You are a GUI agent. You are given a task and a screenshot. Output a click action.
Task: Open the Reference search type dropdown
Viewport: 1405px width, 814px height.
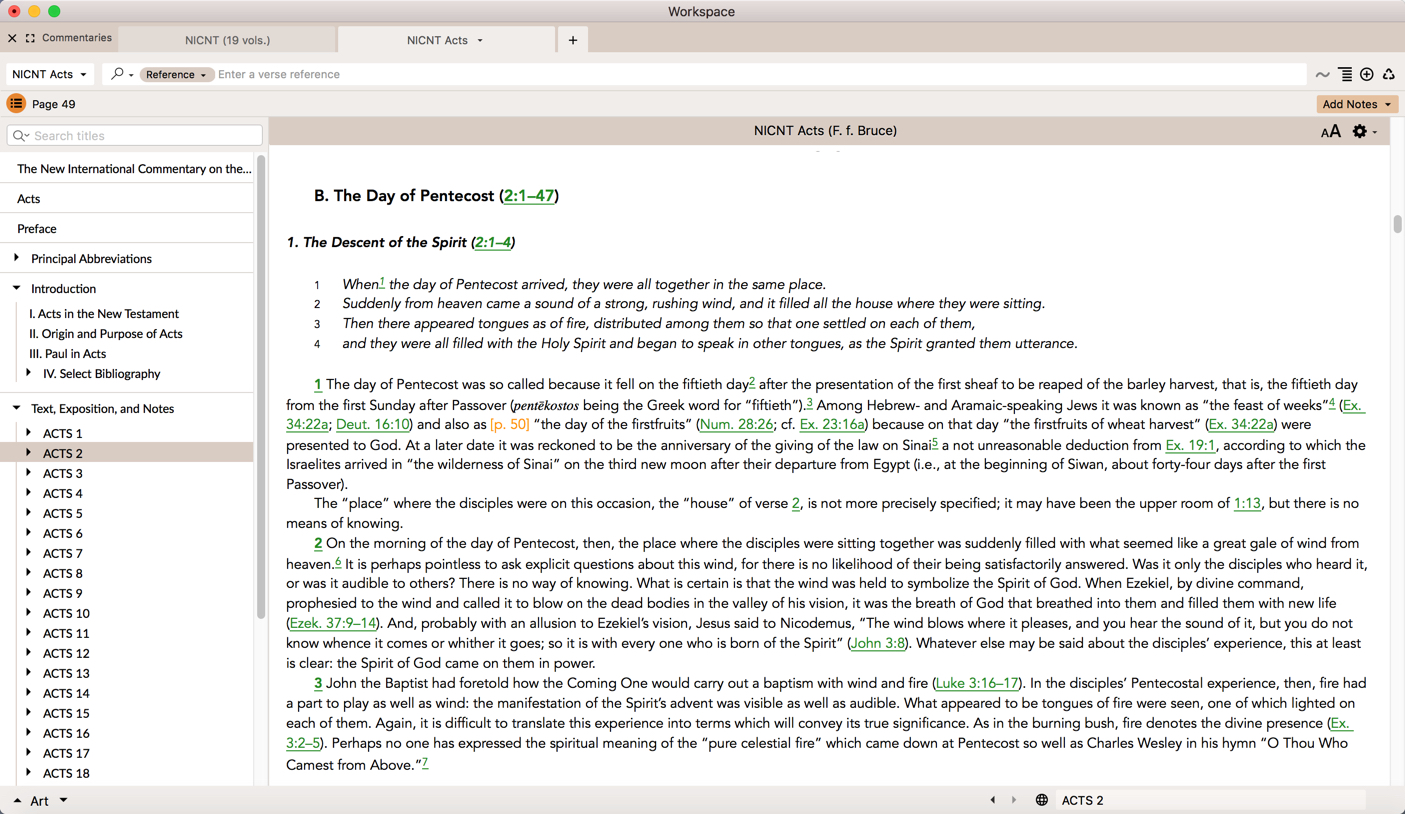point(176,74)
